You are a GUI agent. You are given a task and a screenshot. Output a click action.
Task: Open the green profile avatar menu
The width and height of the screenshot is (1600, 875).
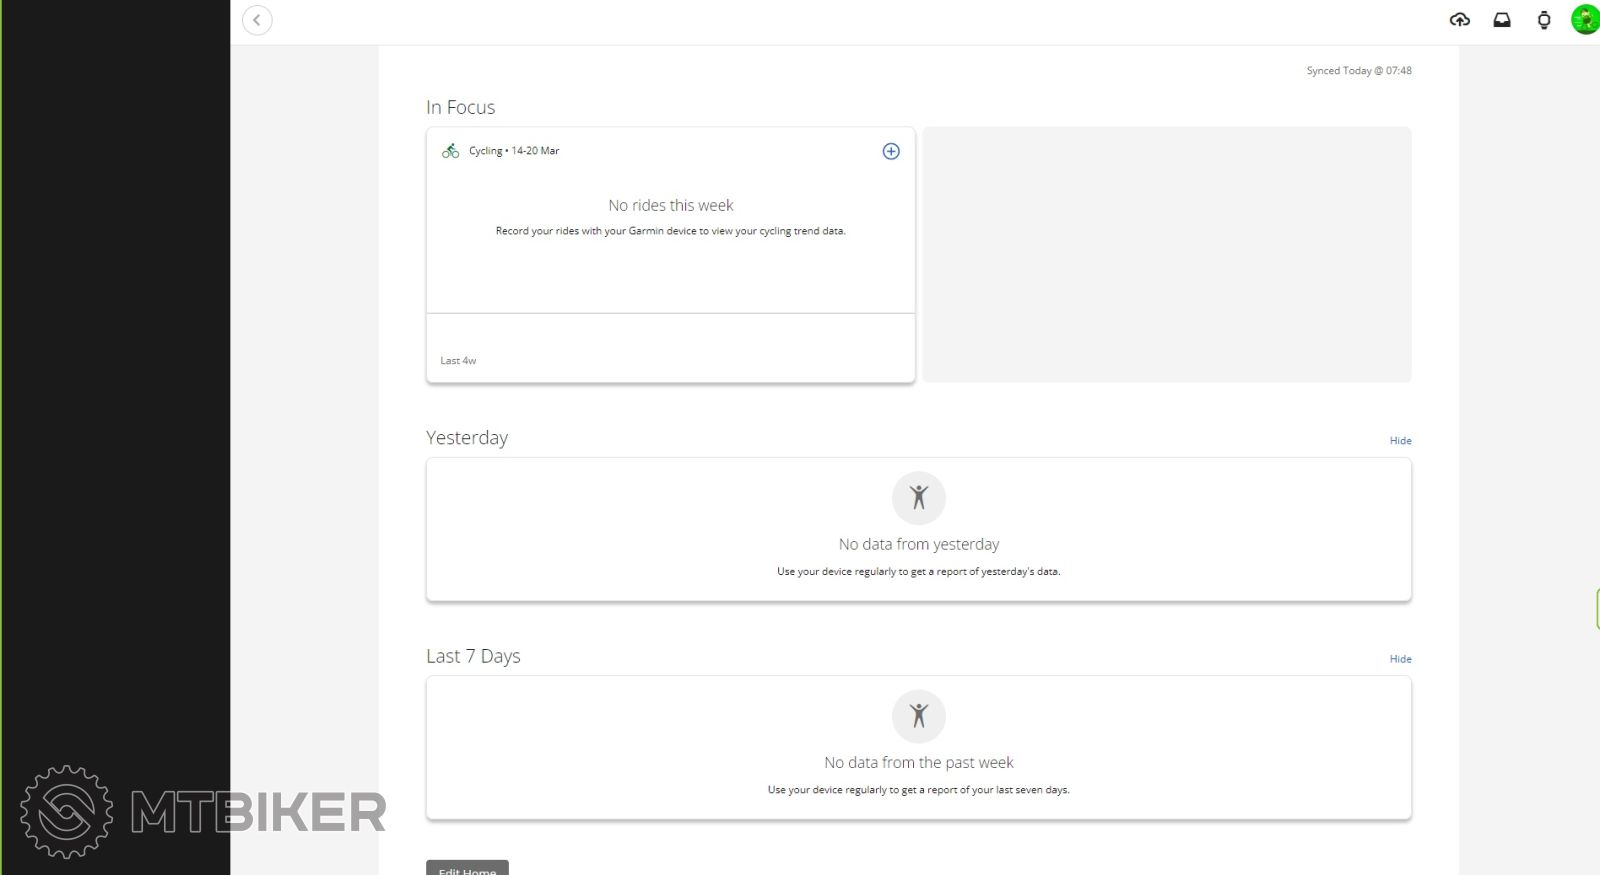point(1585,20)
